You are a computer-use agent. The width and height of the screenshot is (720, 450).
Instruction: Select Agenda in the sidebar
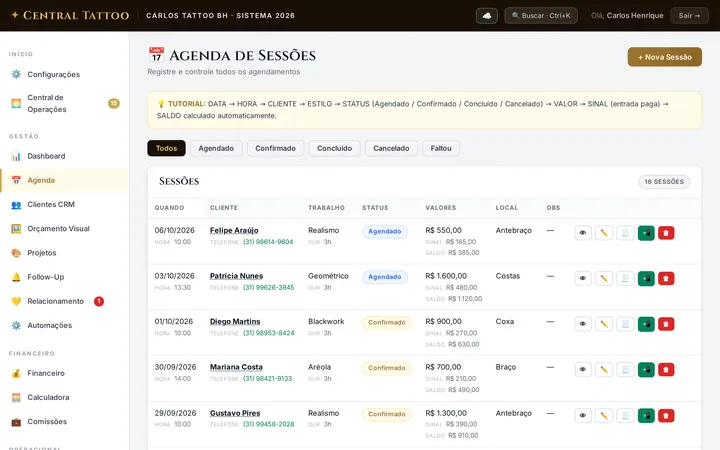point(64,180)
